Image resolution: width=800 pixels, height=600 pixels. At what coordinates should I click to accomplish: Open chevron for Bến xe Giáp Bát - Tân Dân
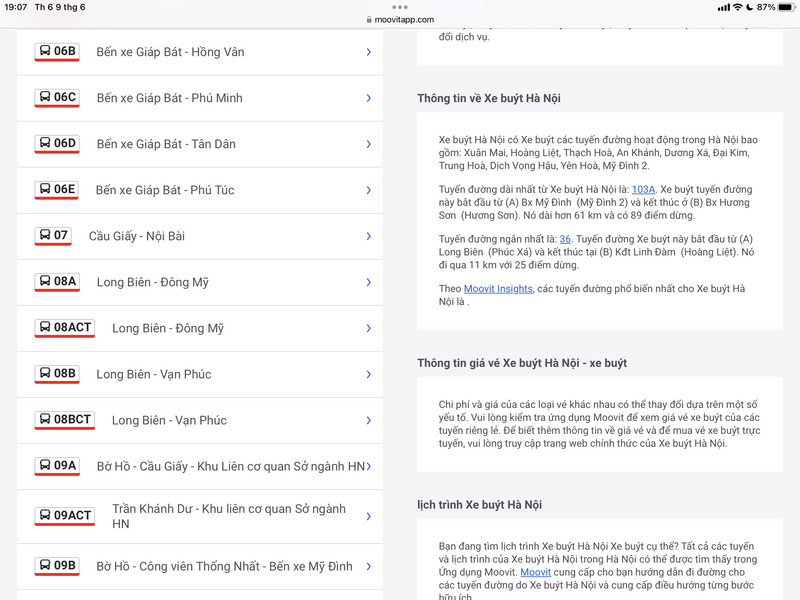pos(368,144)
